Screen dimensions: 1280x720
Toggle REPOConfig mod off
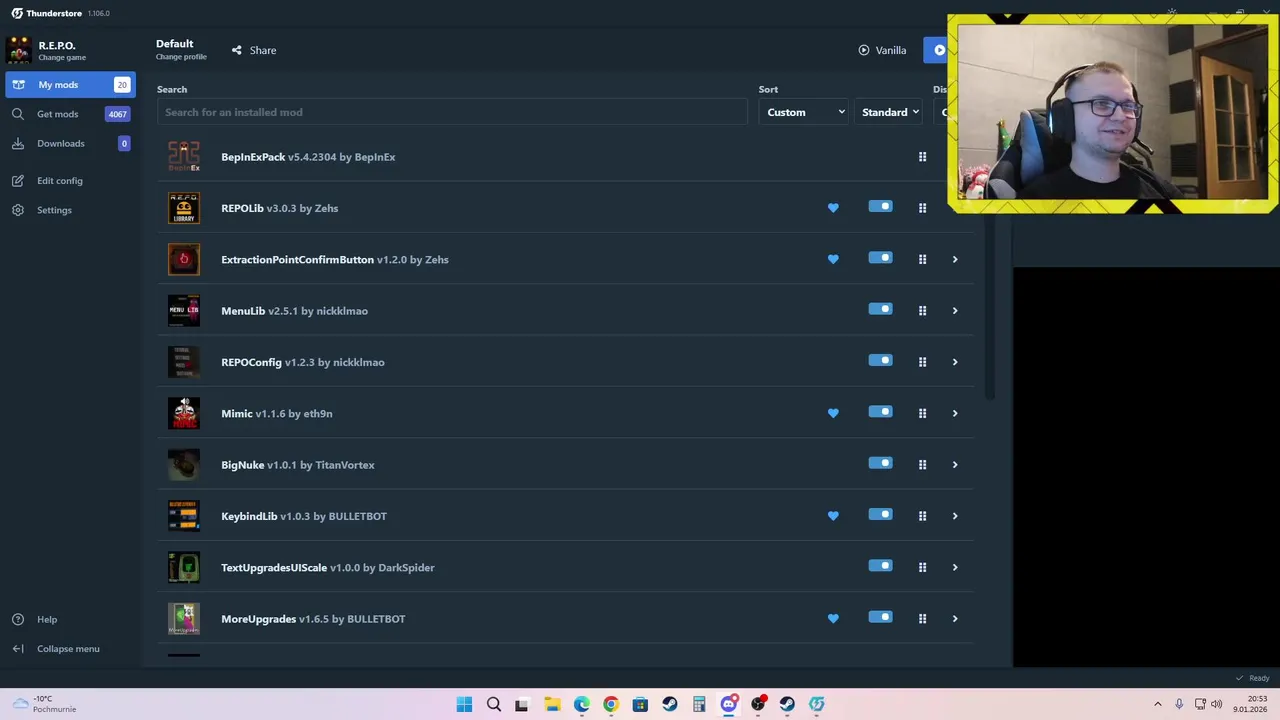pos(880,361)
